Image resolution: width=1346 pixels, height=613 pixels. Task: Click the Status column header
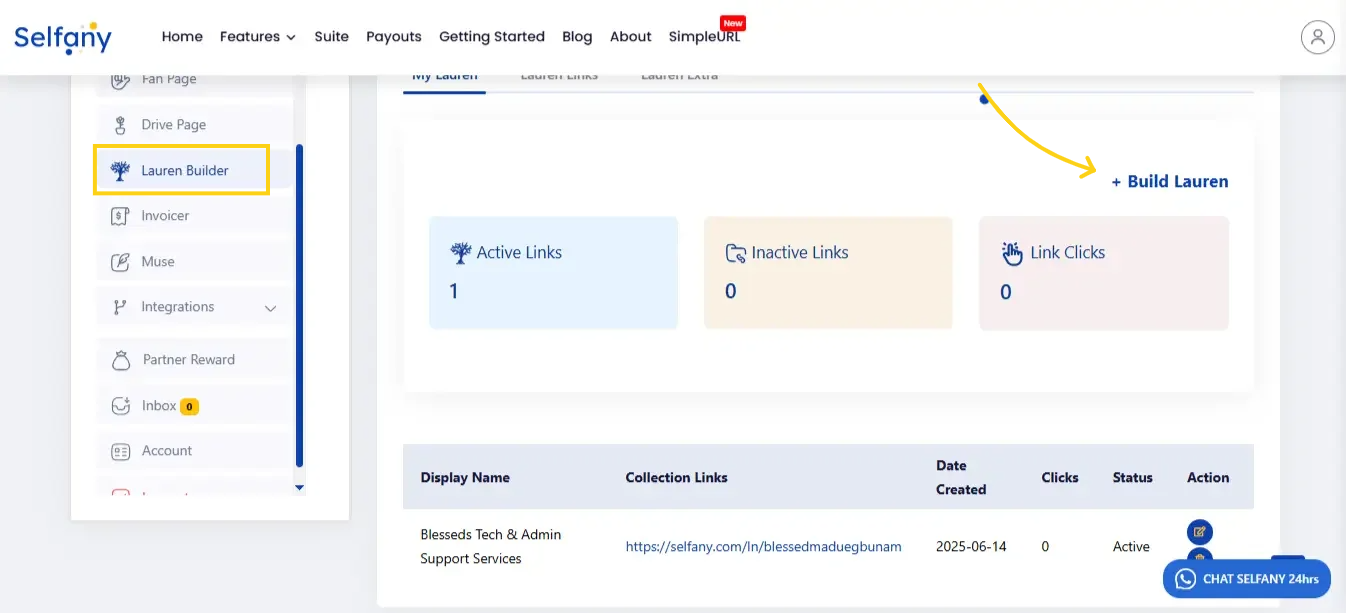(1133, 478)
